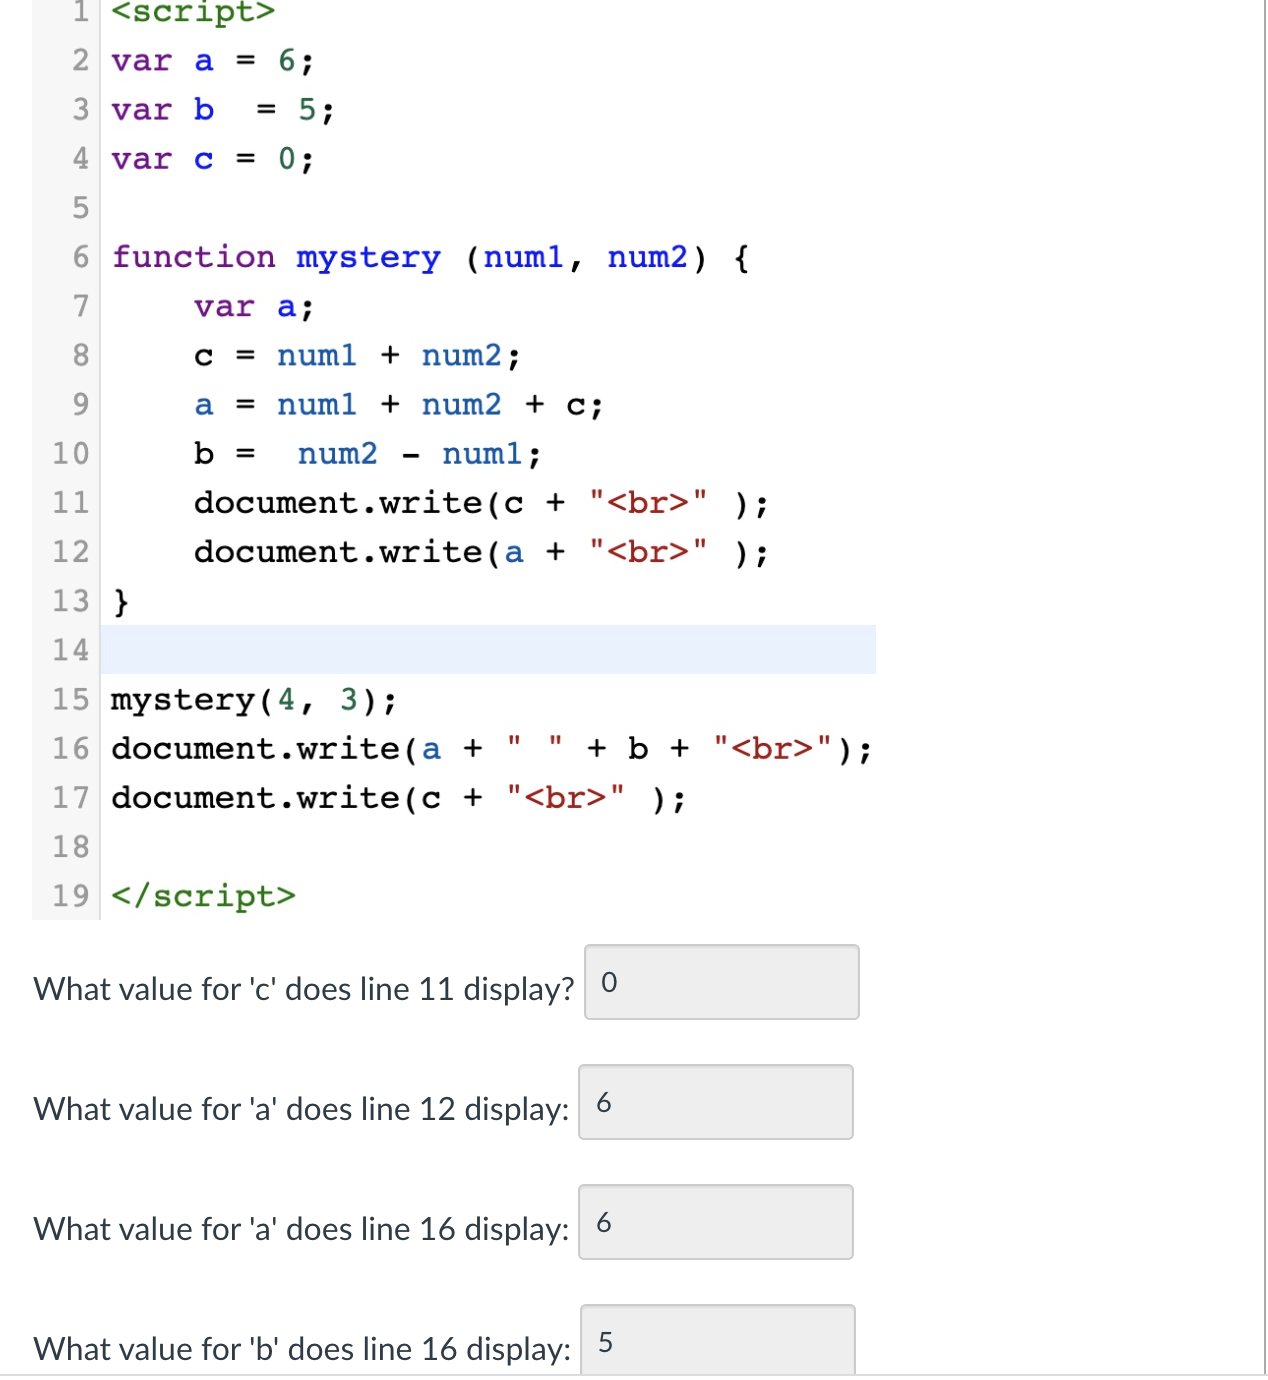
Task: Click 'document.write(c' statement on line 11
Action: tap(481, 503)
